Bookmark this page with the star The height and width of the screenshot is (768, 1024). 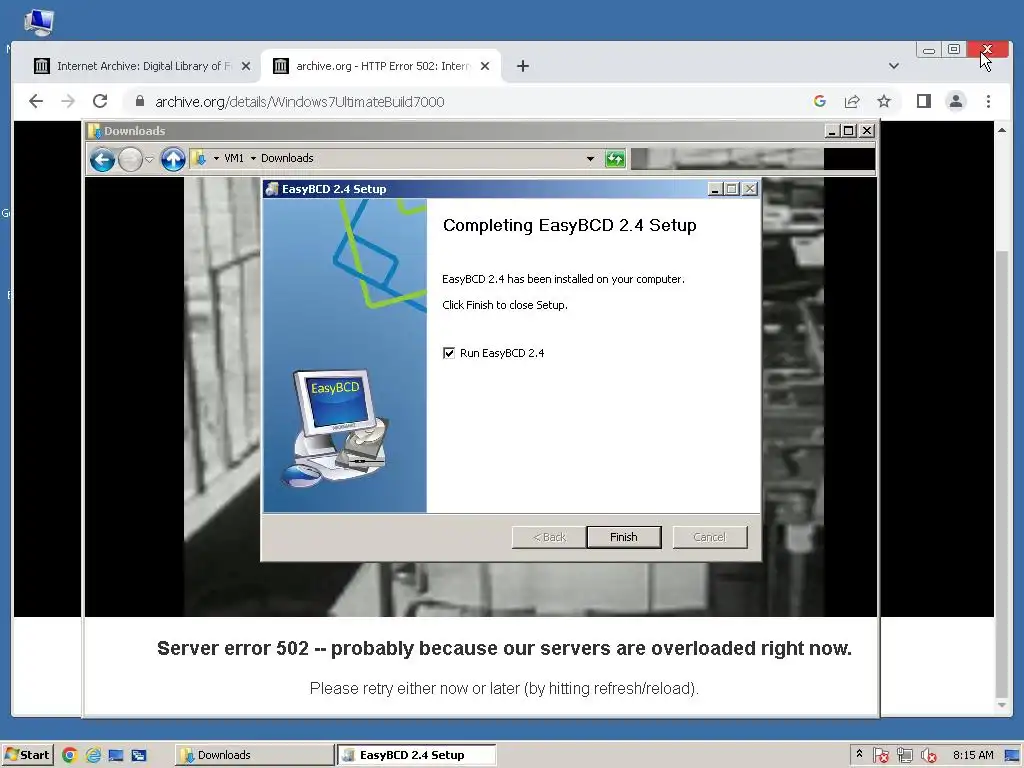[884, 101]
